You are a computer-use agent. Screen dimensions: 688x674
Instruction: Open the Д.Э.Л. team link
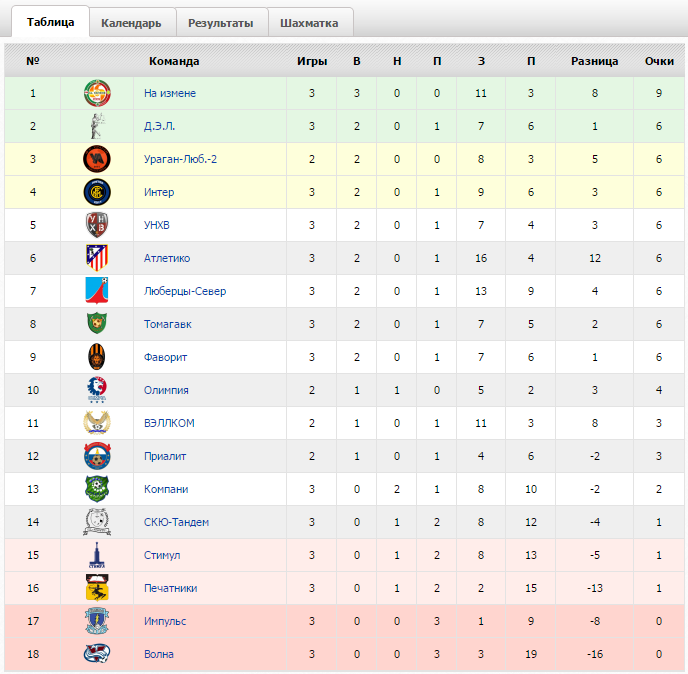(159, 126)
